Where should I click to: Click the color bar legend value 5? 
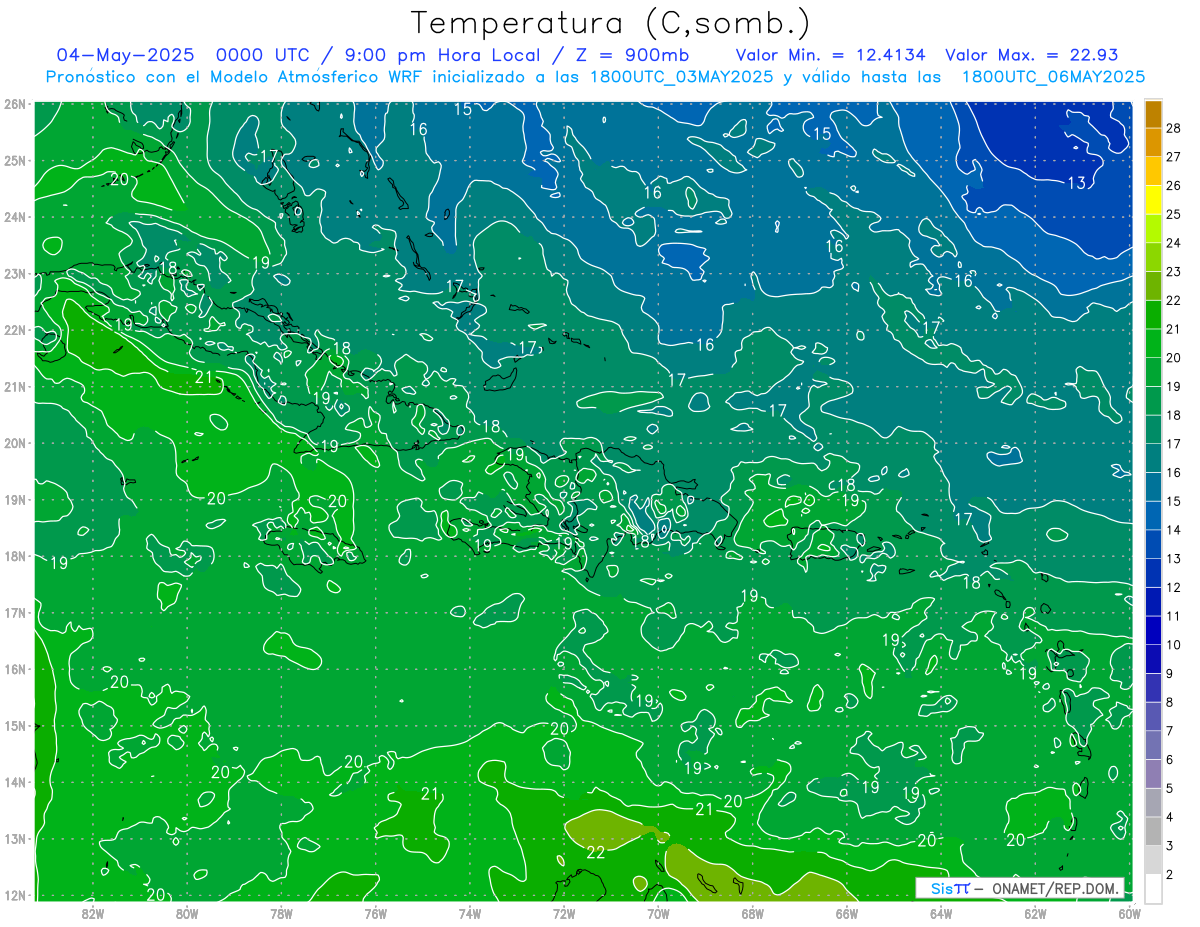[1170, 788]
